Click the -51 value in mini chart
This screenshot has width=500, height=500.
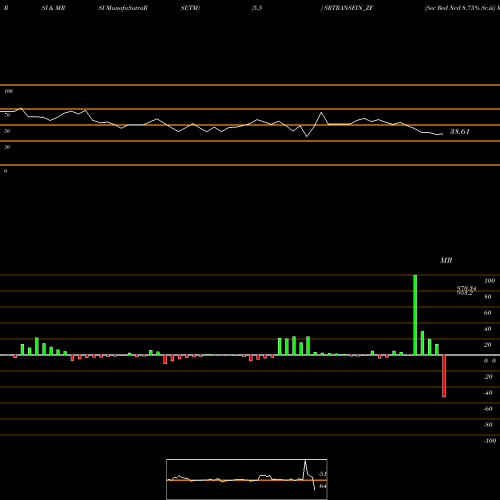[x=322, y=474]
